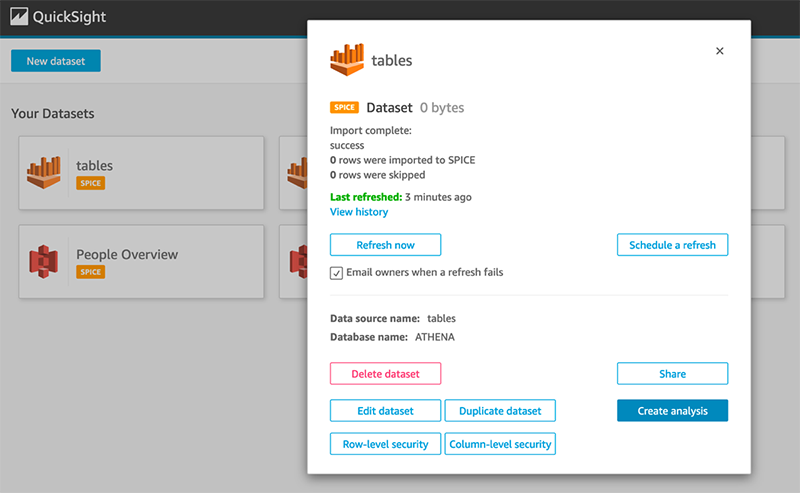Click the People Overview S3 icon

44,261
